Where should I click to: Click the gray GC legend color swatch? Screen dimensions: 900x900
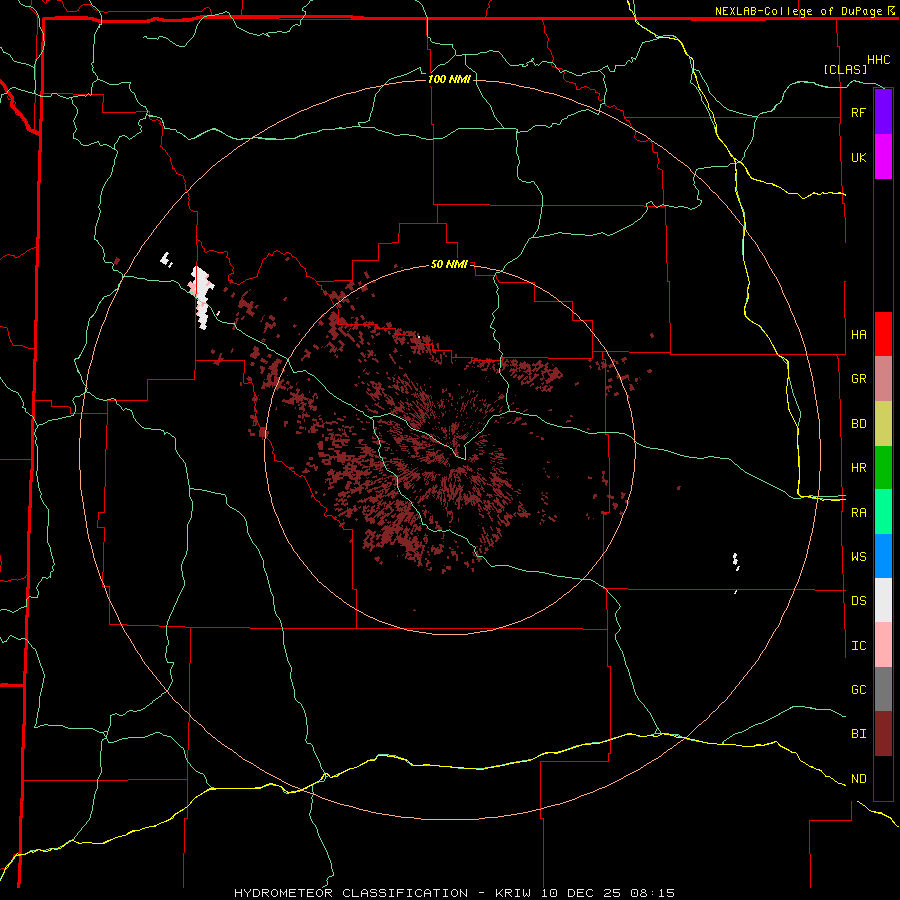click(883, 689)
